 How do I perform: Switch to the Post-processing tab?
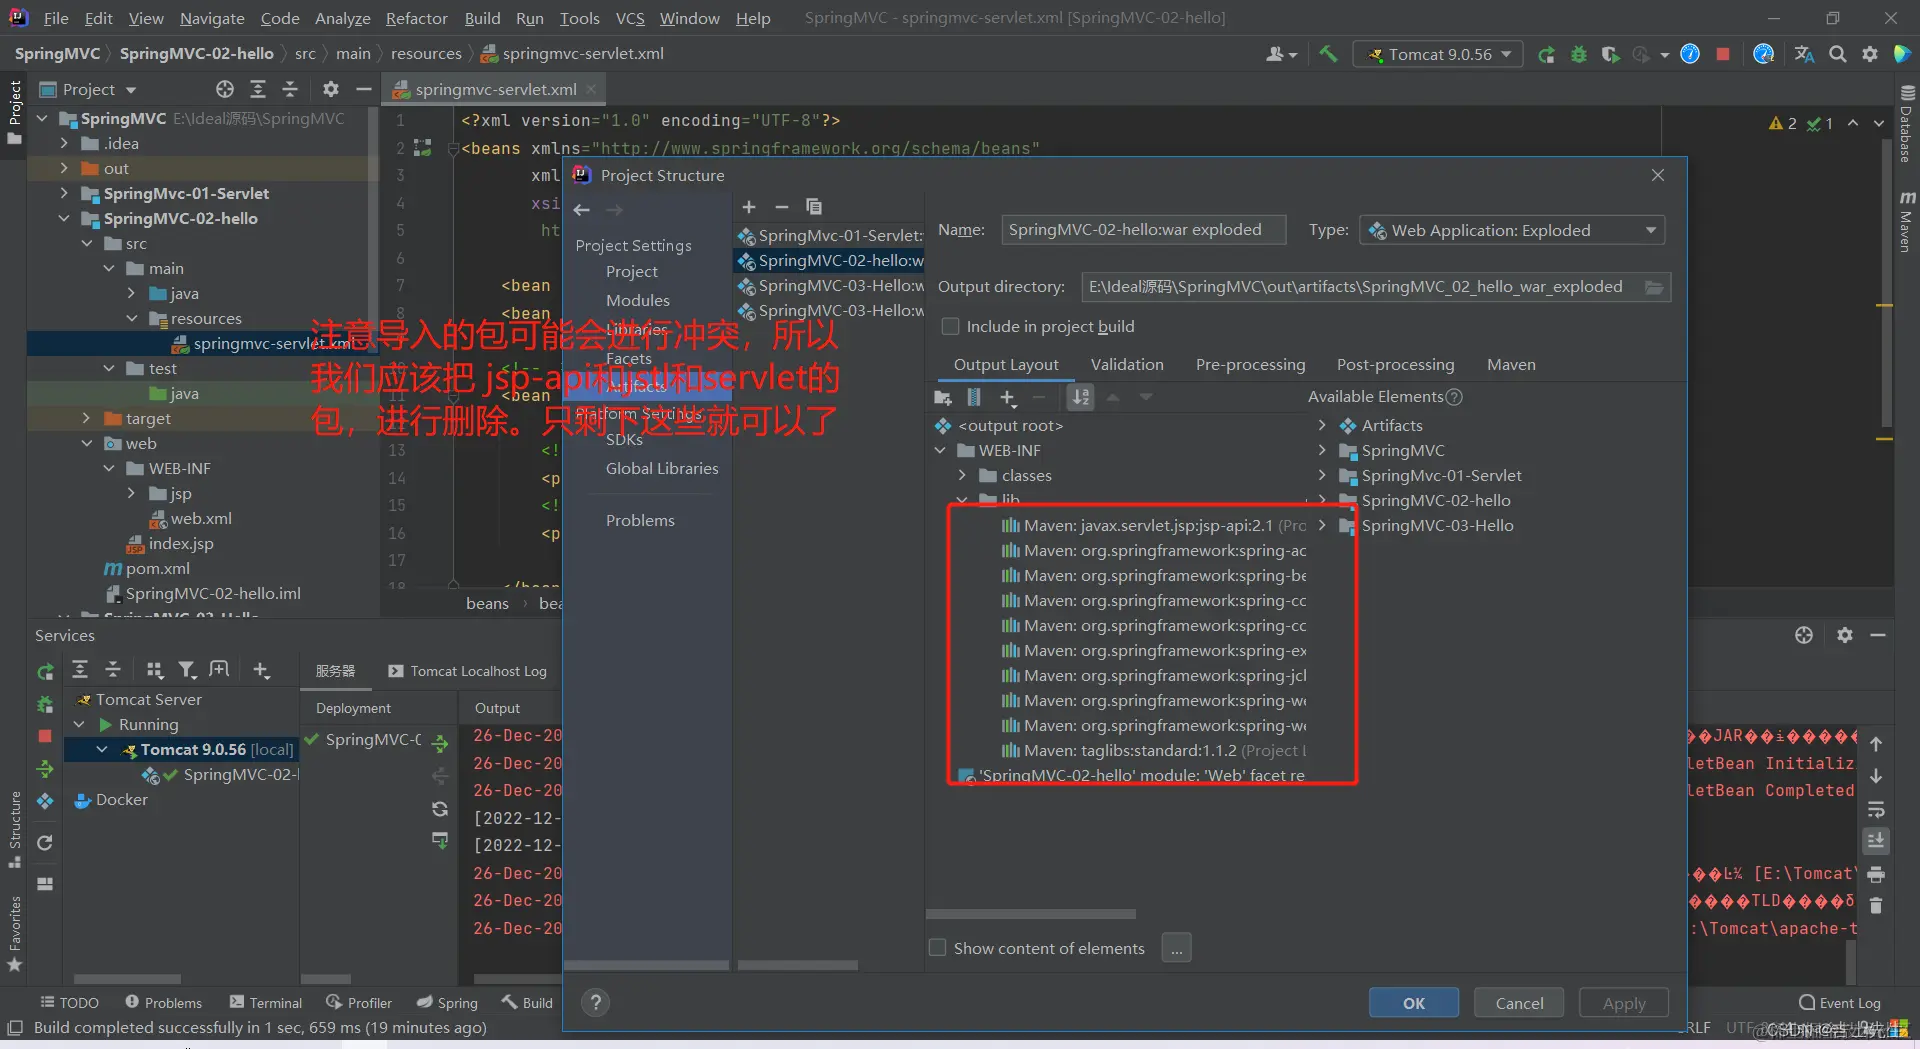point(1395,364)
